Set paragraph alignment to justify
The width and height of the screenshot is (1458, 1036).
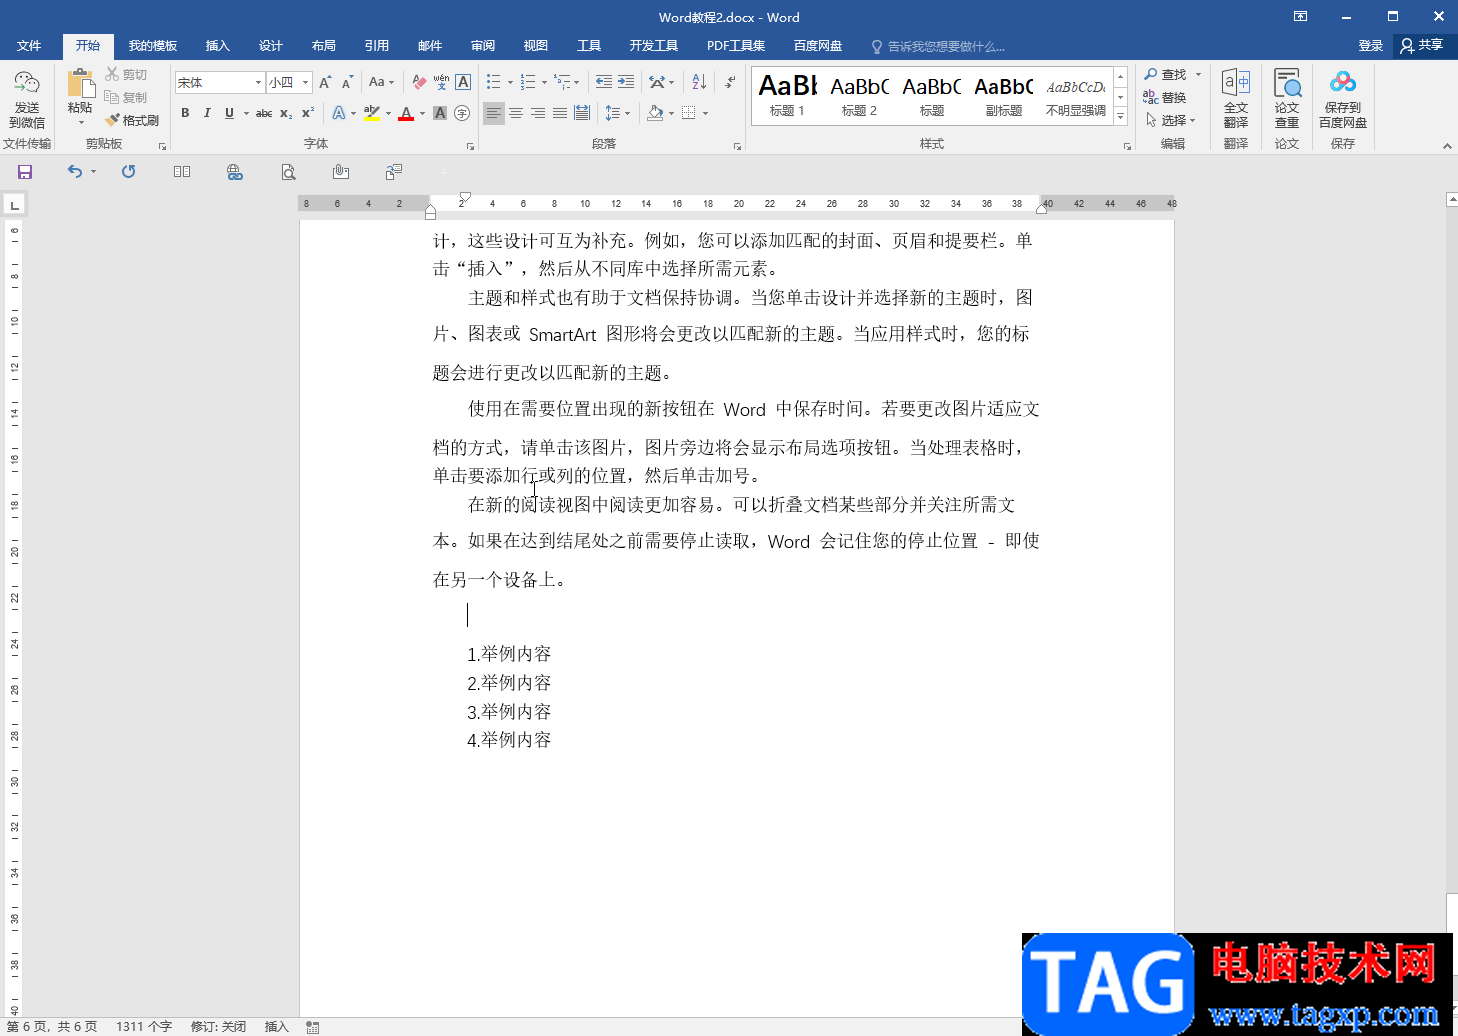pyautogui.click(x=560, y=113)
